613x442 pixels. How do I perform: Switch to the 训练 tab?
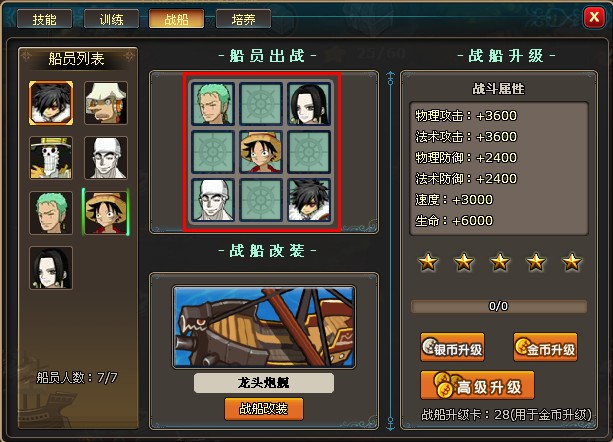point(111,19)
